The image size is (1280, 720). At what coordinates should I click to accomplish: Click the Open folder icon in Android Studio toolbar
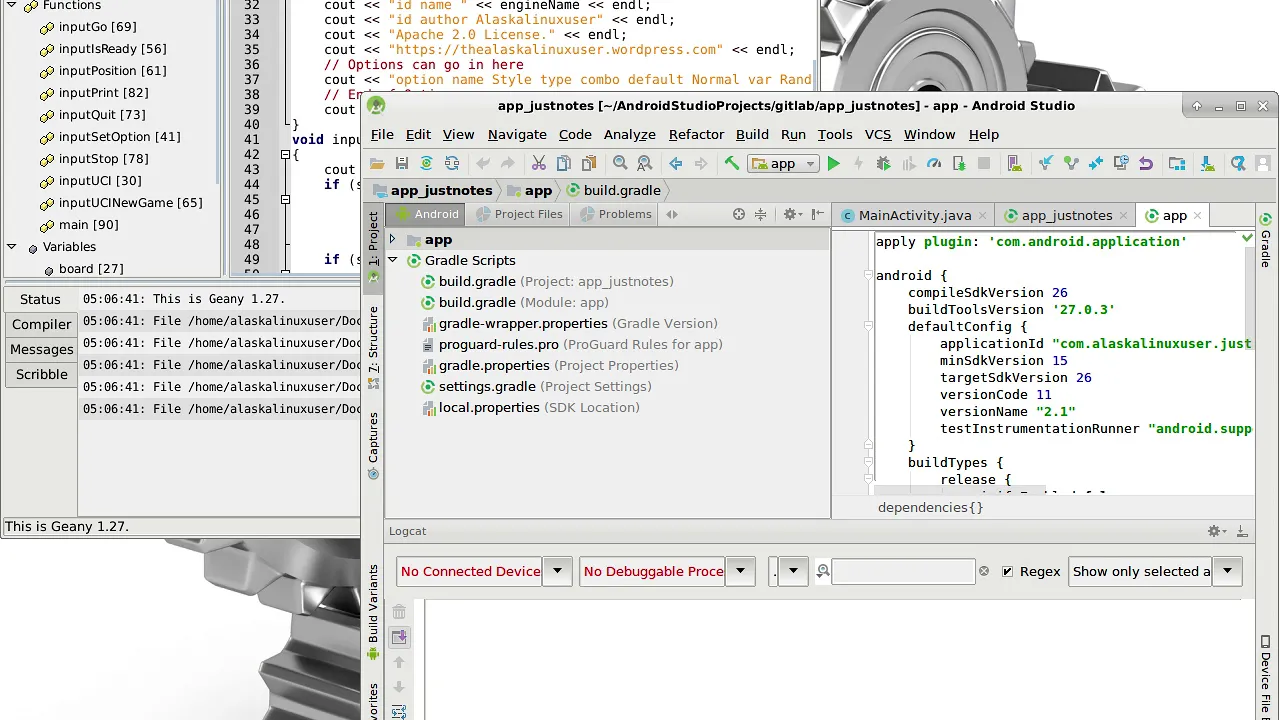pyautogui.click(x=377, y=164)
